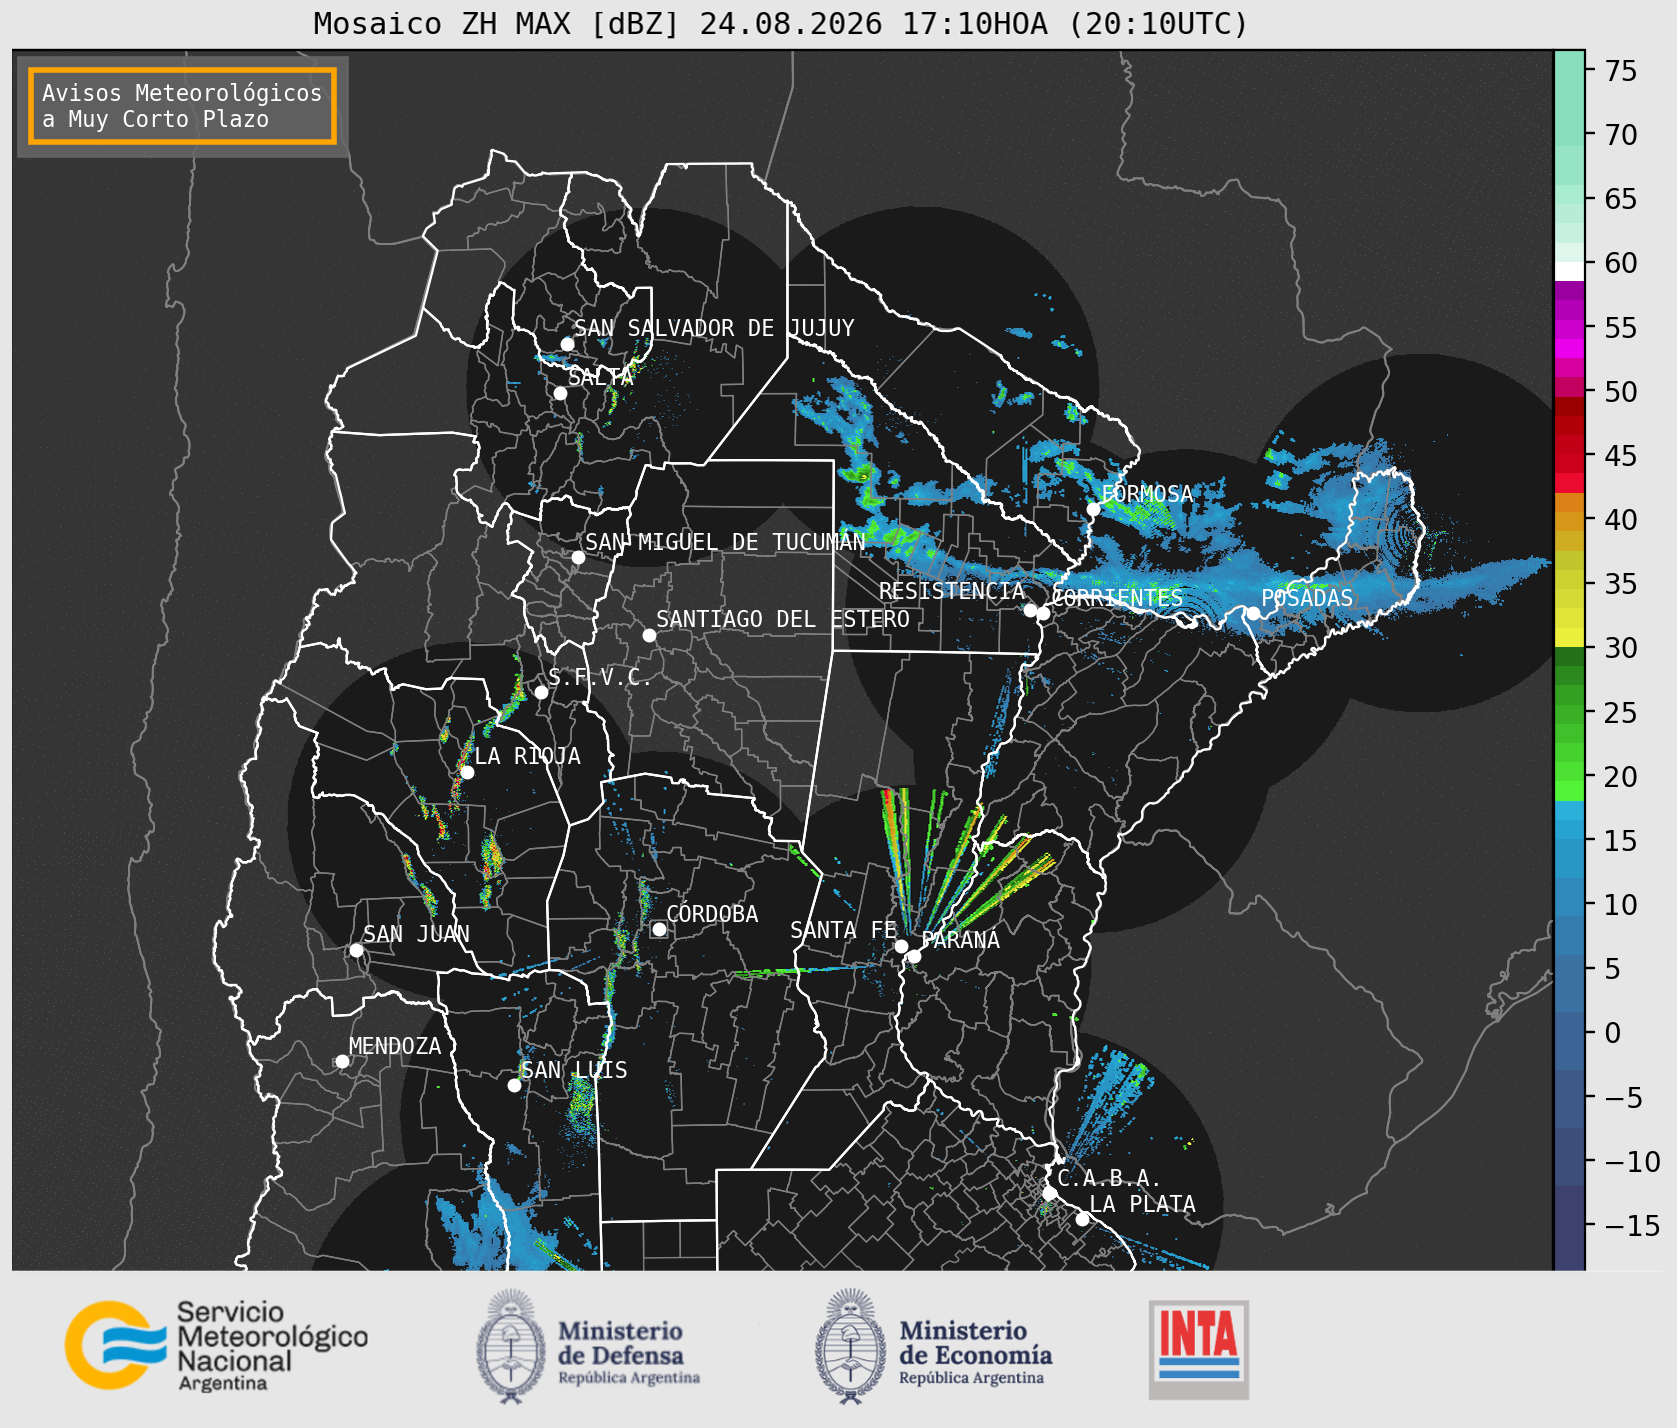Viewport: 1677px width, 1428px height.
Task: Click the SAN MIGUEL DE TUCUMÁN label
Action: click(725, 542)
